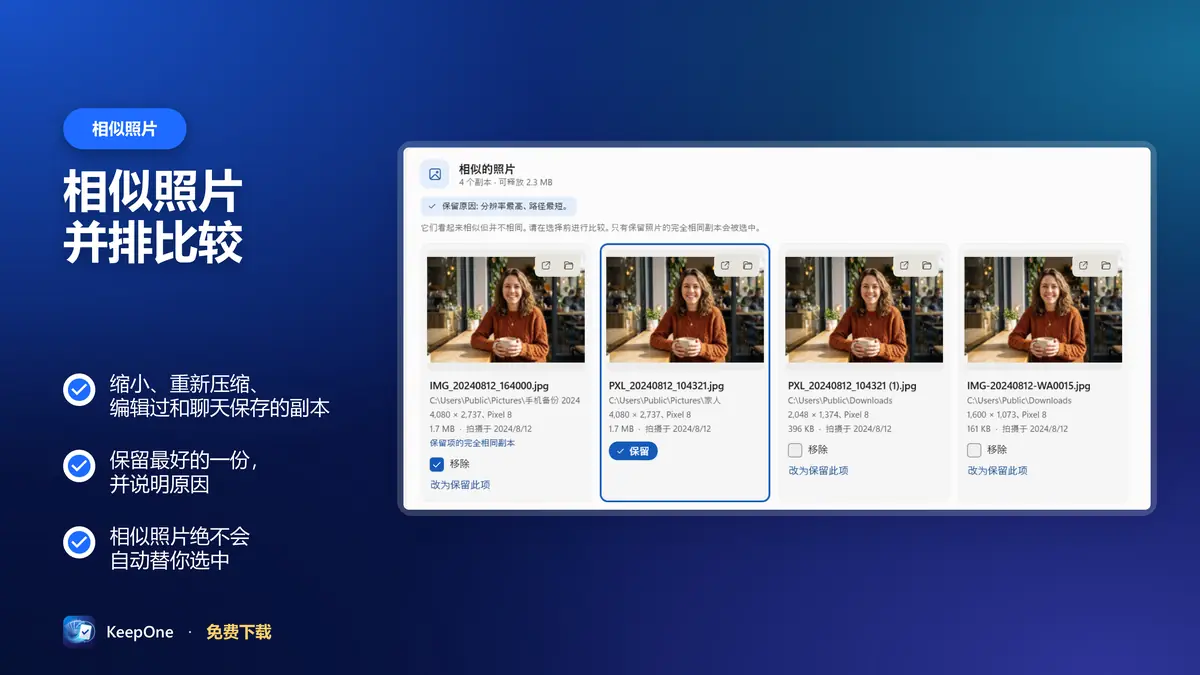Click the 免费下载 link
Screen dimensions: 1200x675
239,632
